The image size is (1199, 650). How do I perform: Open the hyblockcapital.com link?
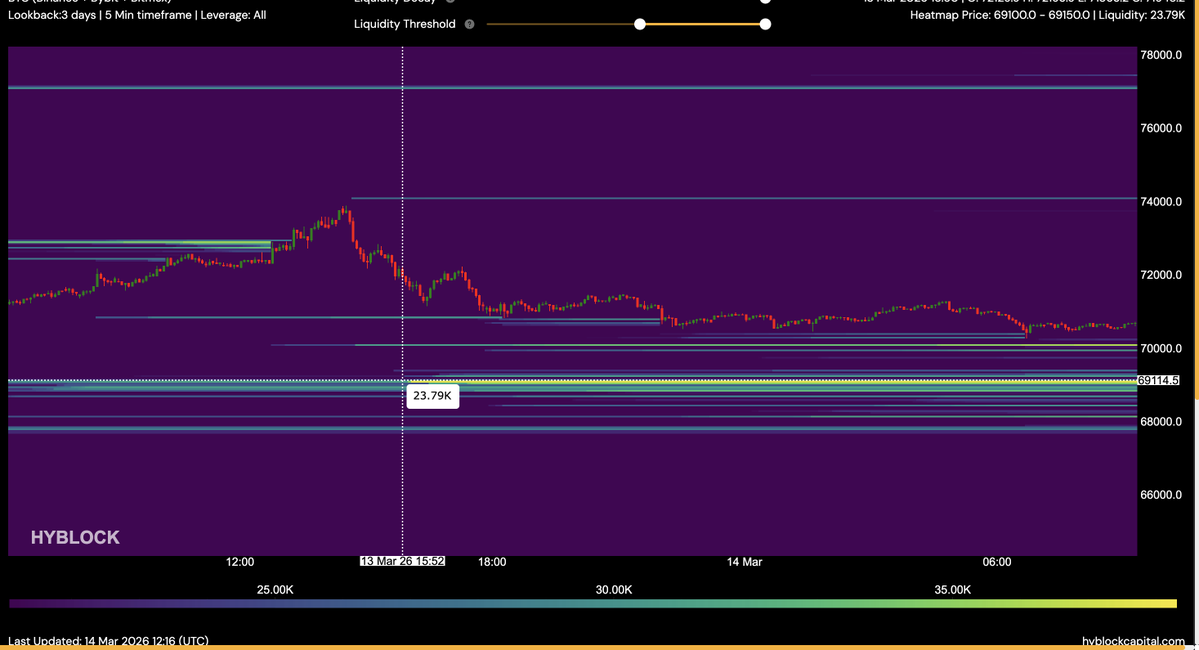pos(1133,642)
